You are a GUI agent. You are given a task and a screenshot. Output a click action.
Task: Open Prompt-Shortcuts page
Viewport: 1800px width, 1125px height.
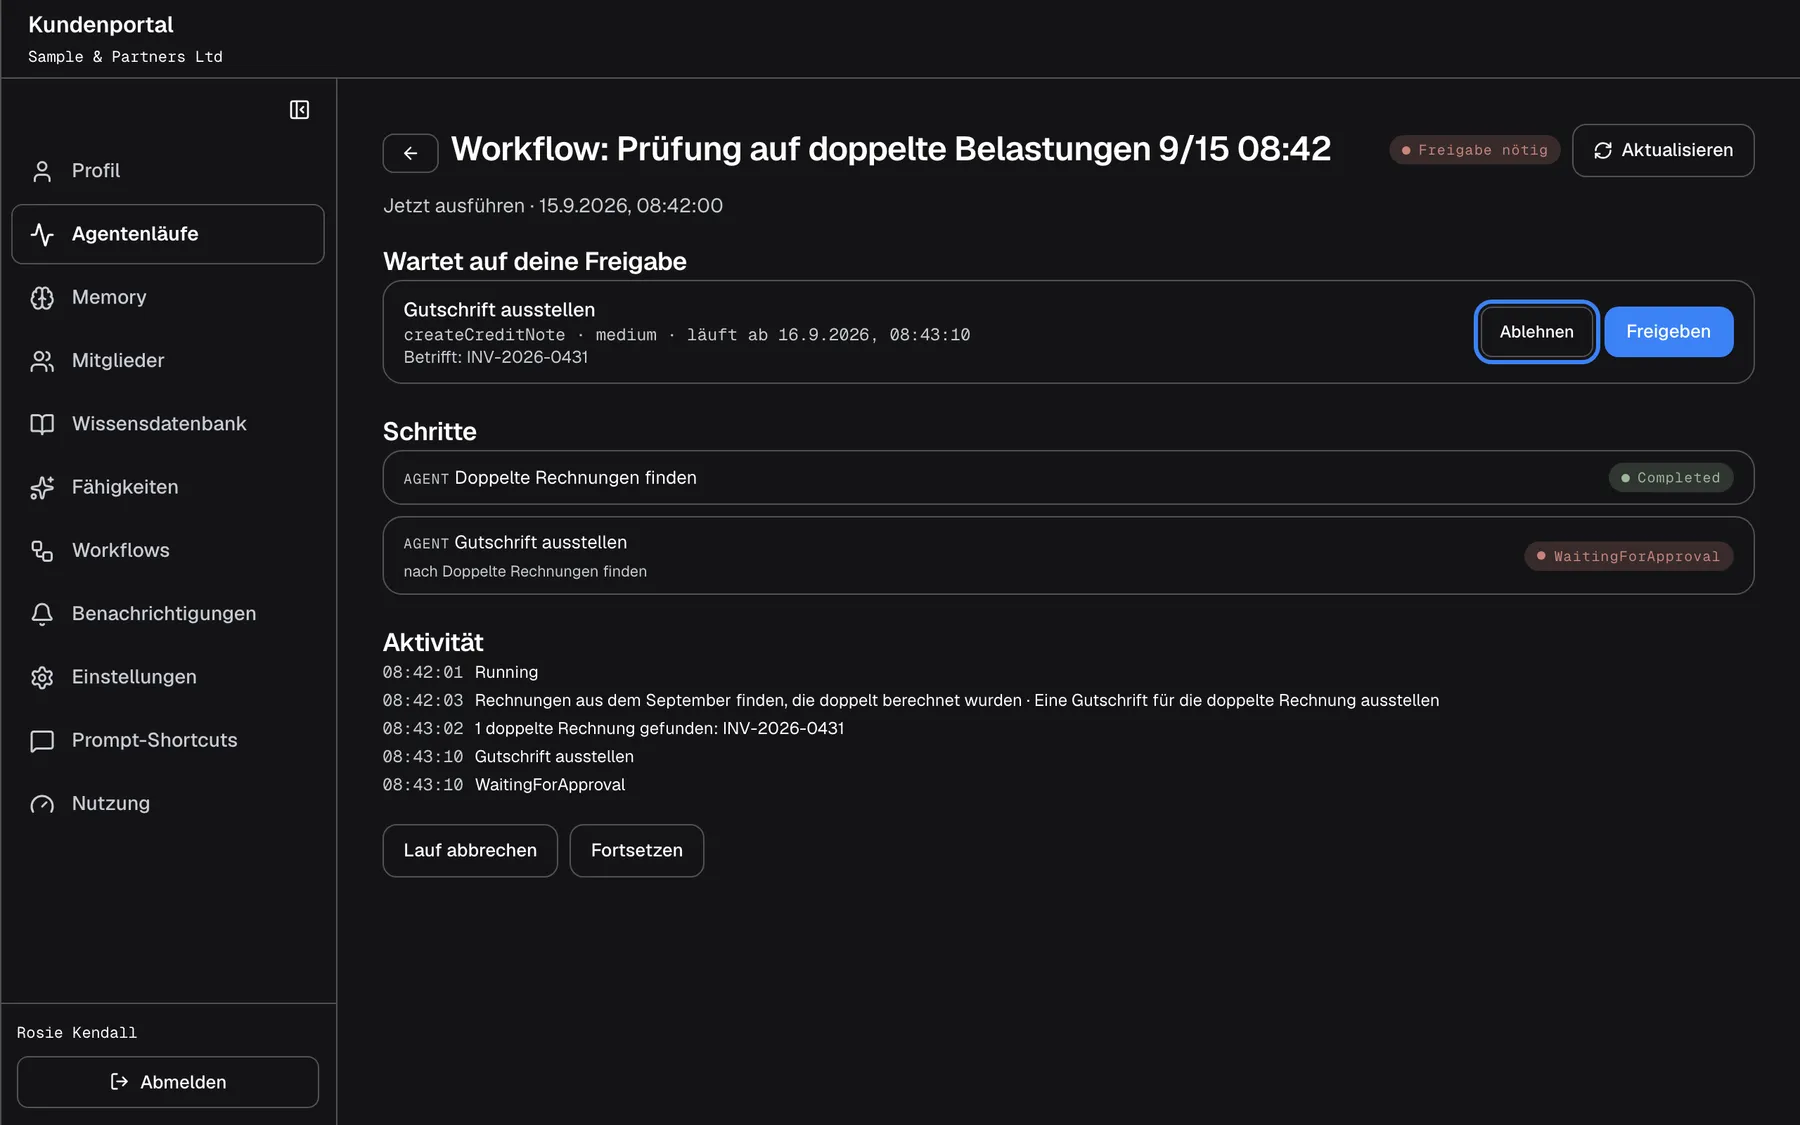pos(168,740)
